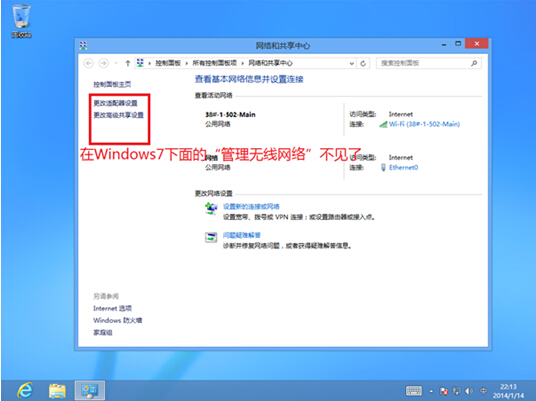
Task: Open File Explorer from the taskbar
Action: [57, 391]
